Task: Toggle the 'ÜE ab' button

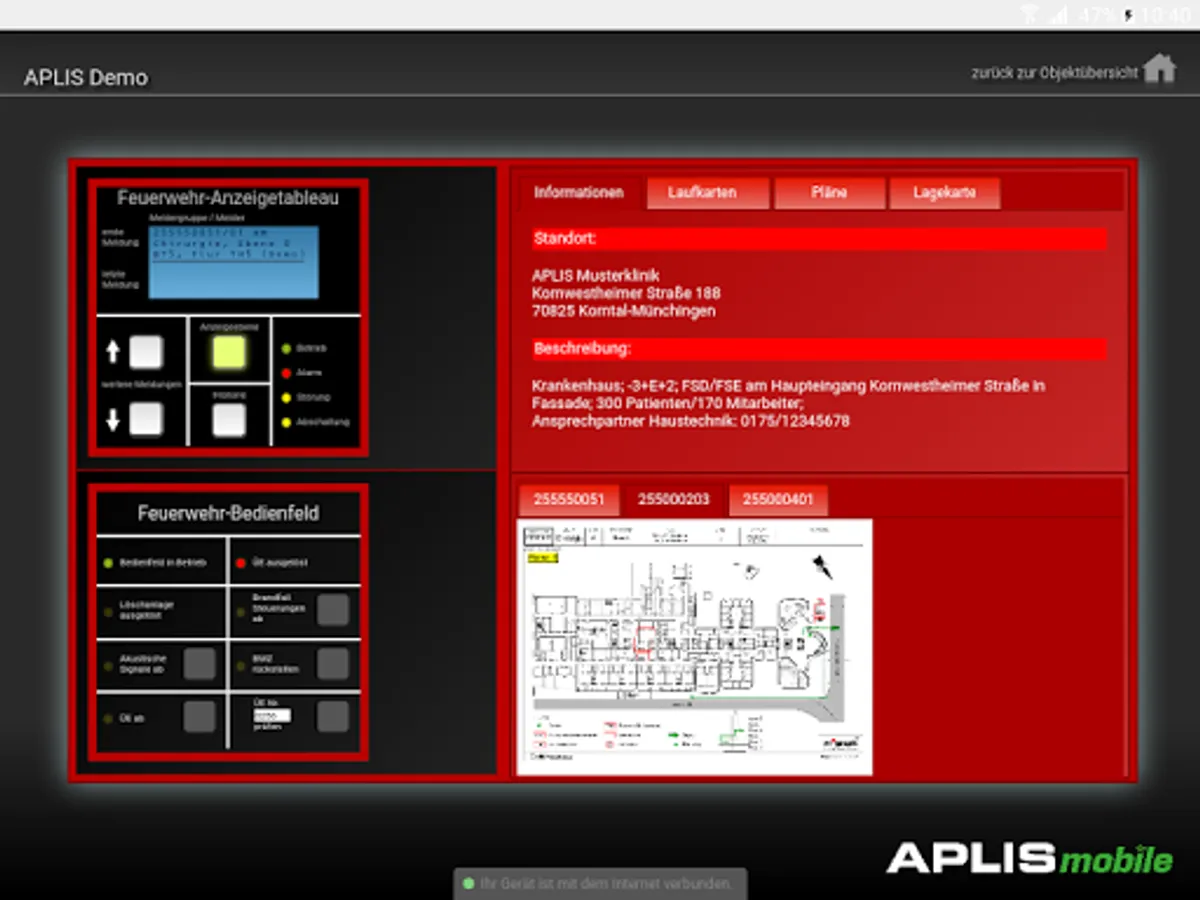Action: [199, 716]
